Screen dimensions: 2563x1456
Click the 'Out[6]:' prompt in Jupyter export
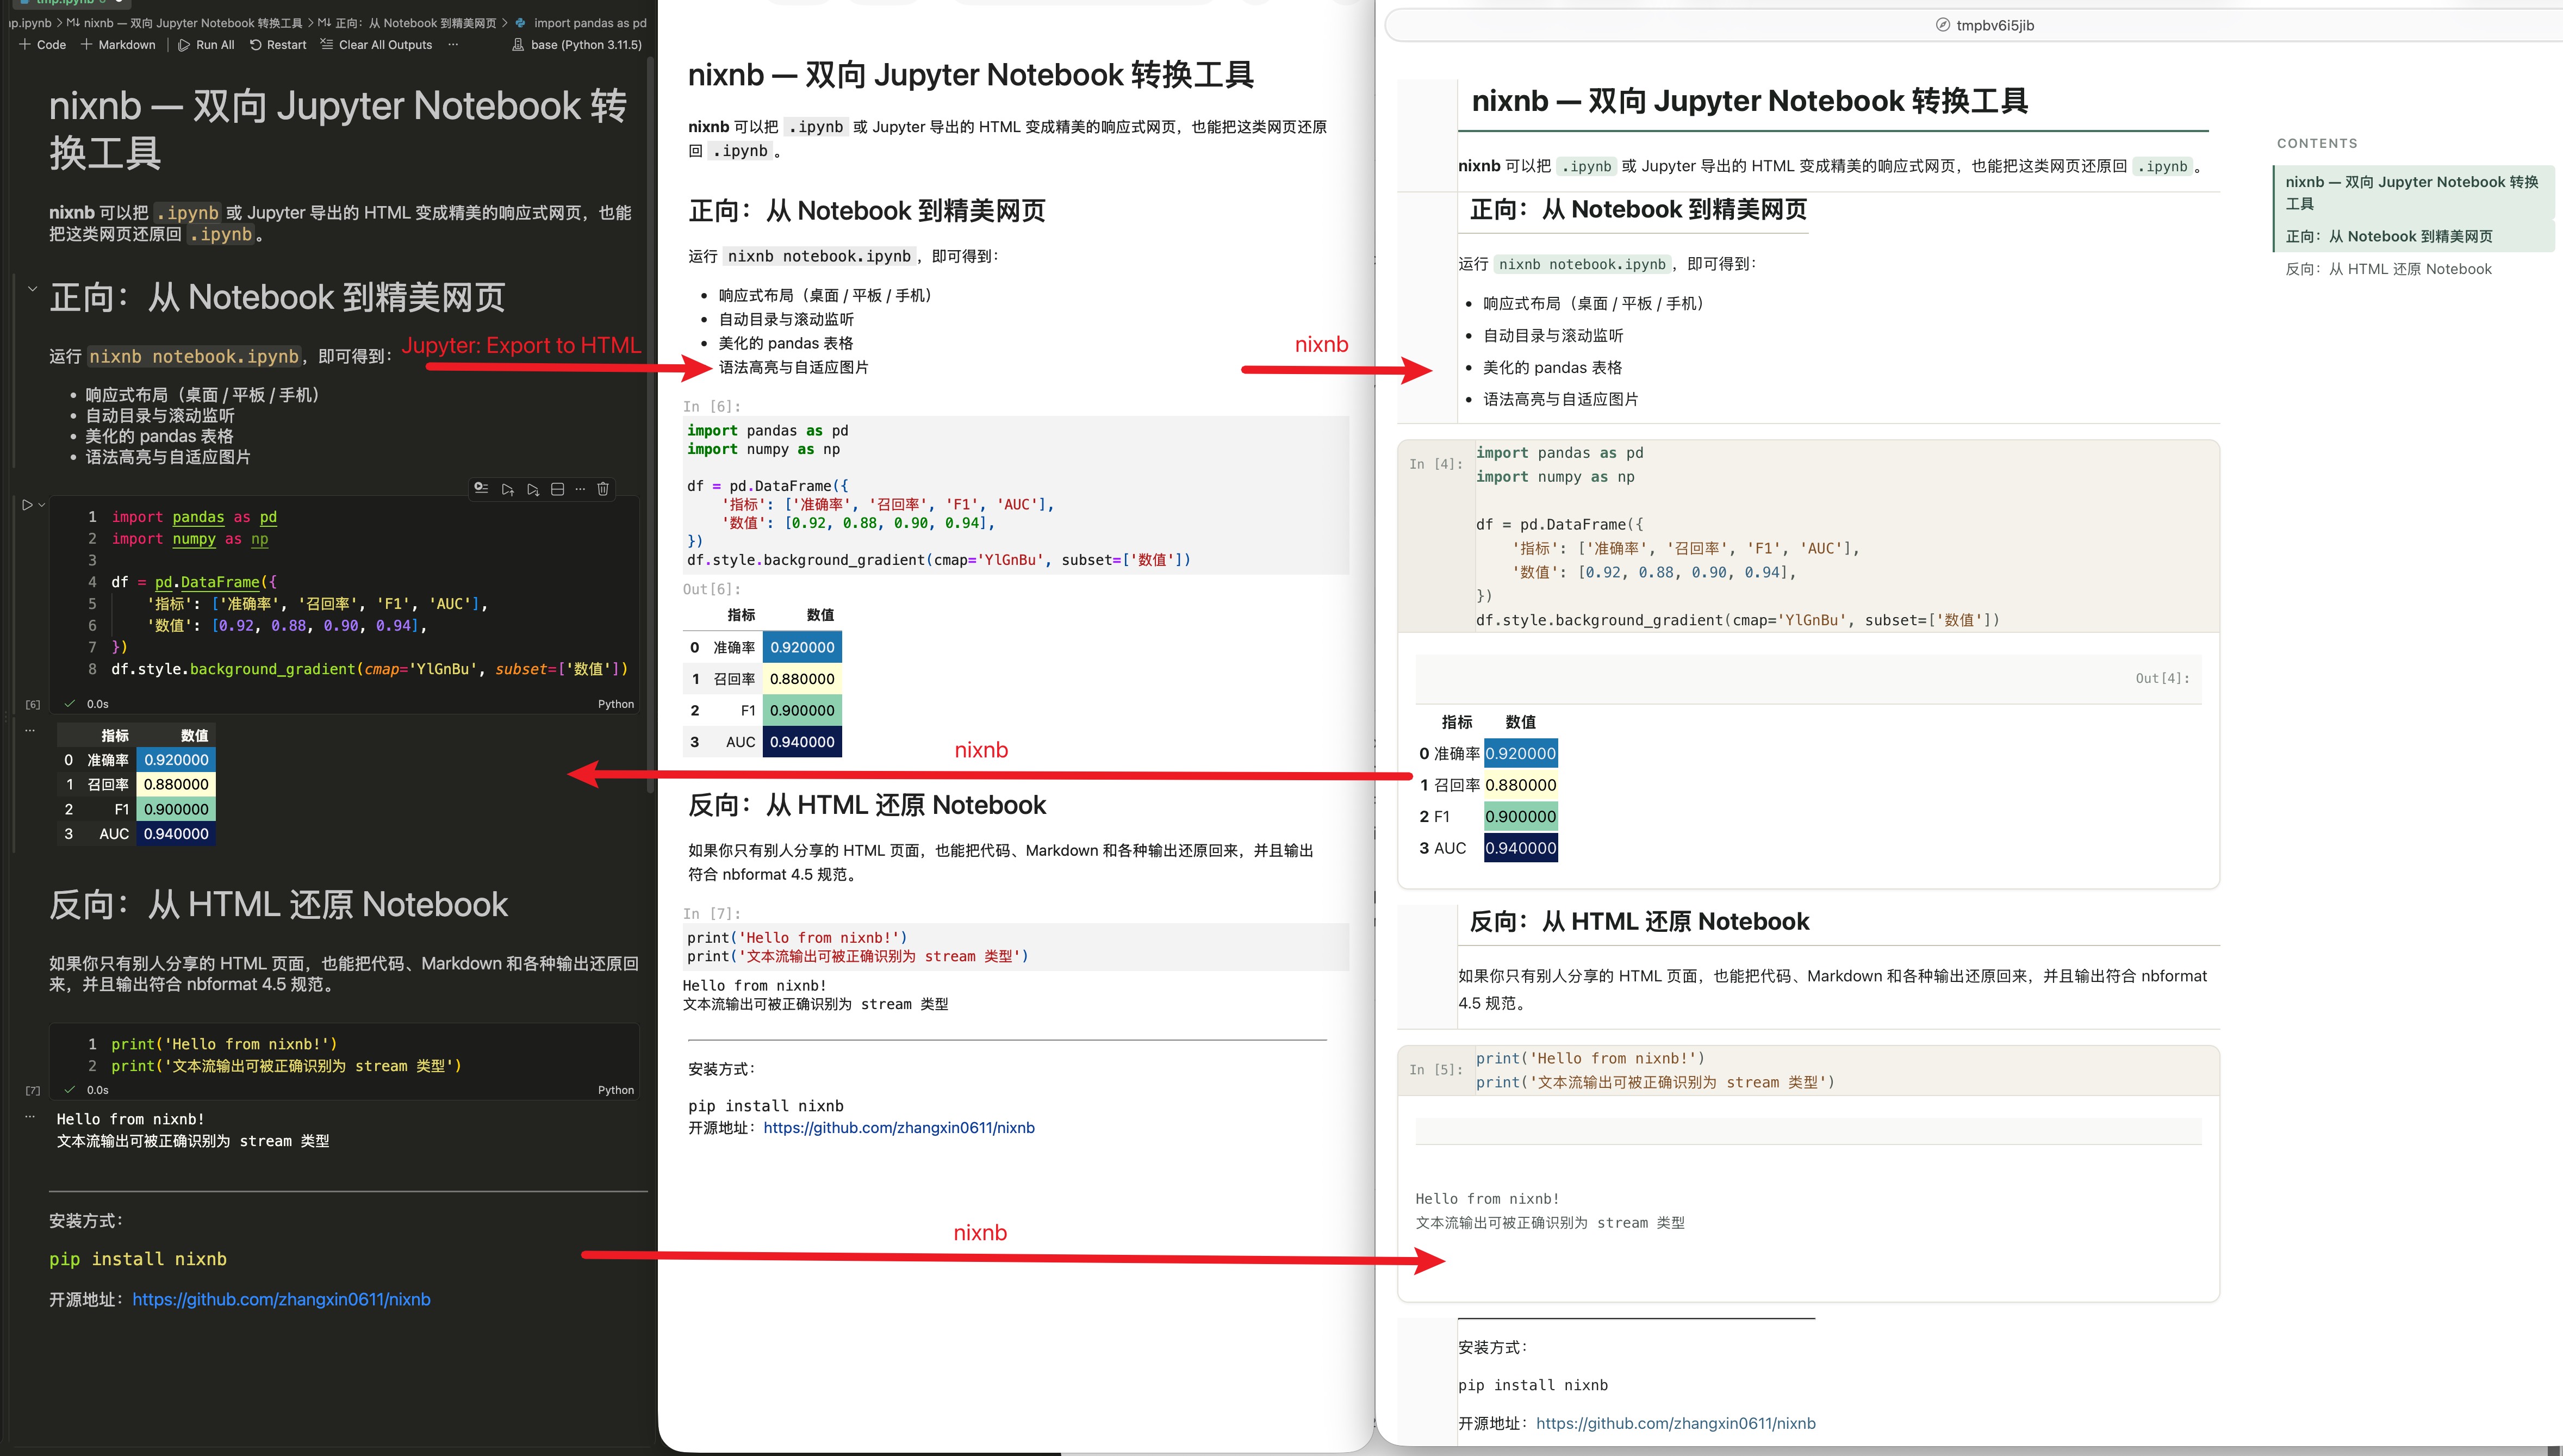click(712, 590)
